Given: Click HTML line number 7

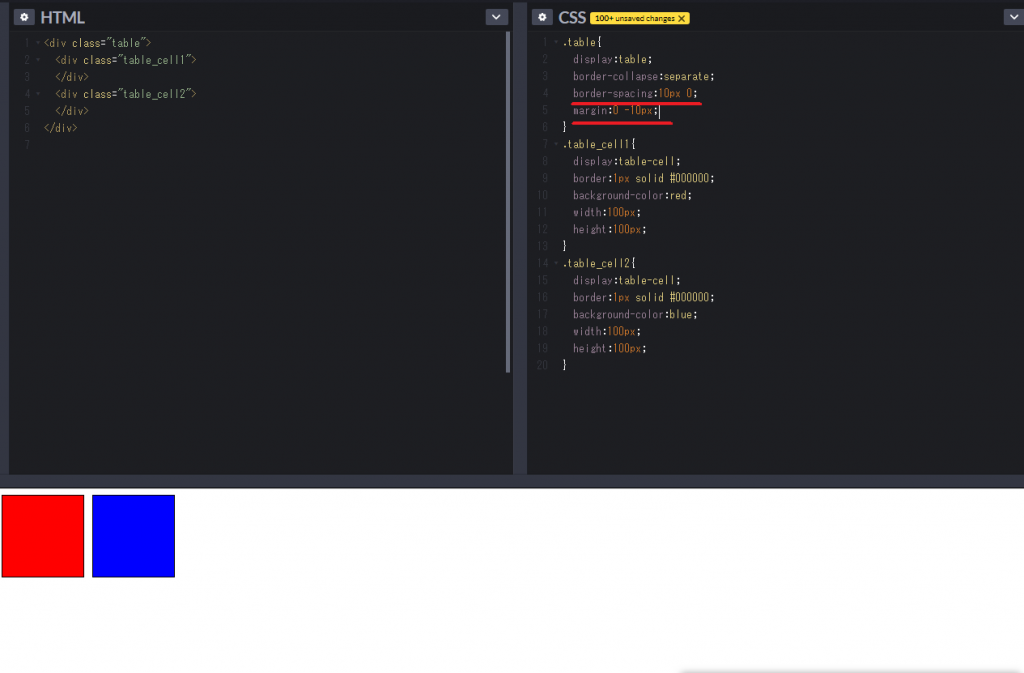Looking at the screenshot, I should 27,145.
